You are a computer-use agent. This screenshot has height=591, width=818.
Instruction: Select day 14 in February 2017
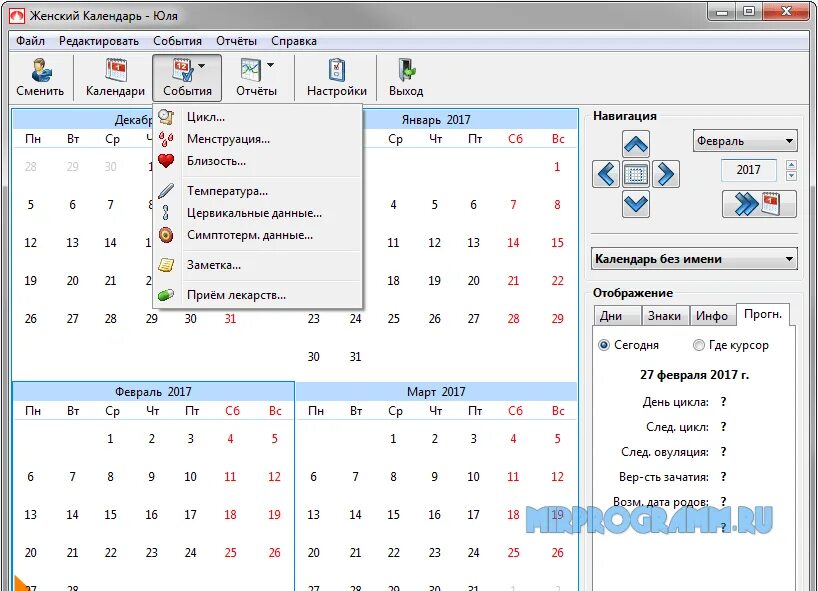(72, 515)
